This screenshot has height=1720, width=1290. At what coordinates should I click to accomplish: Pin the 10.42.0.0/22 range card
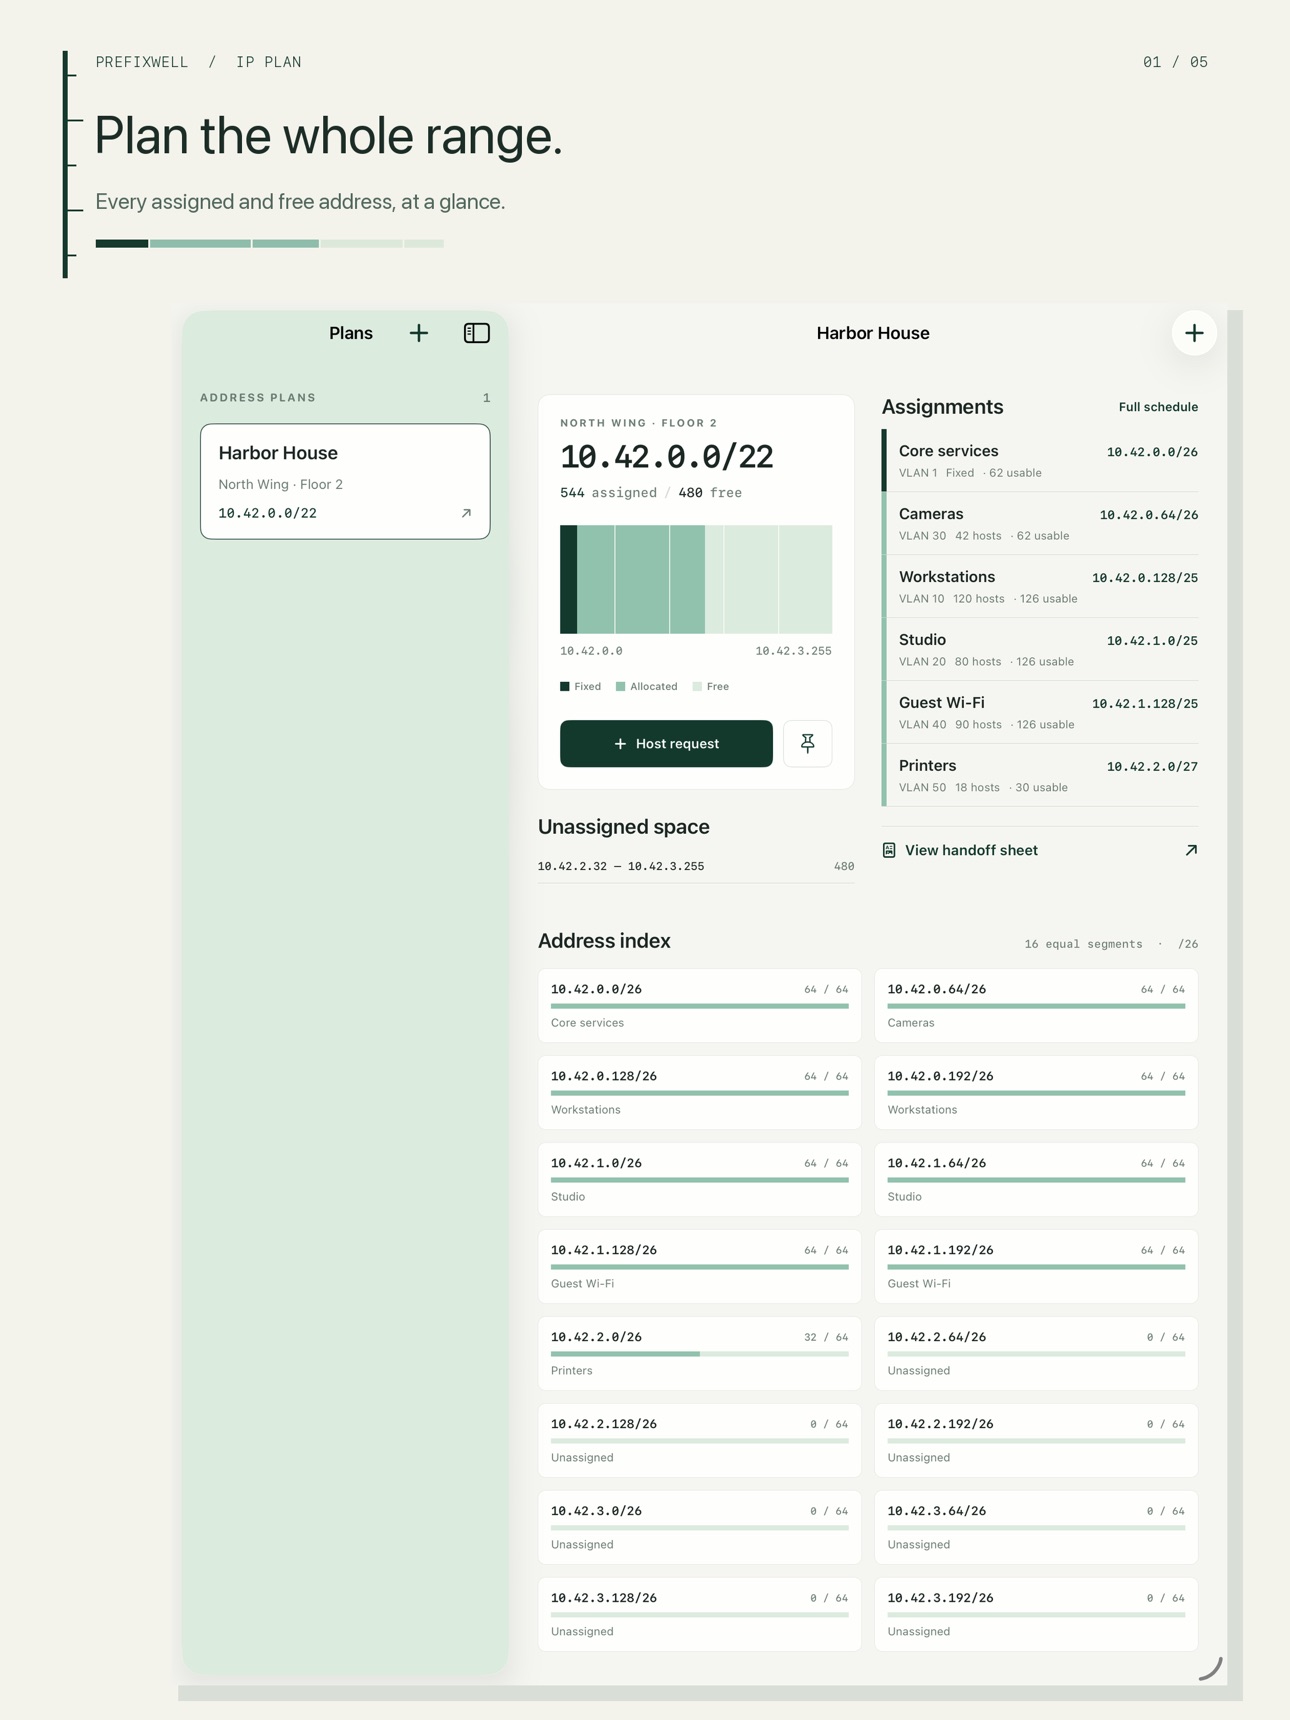pyautogui.click(x=808, y=743)
